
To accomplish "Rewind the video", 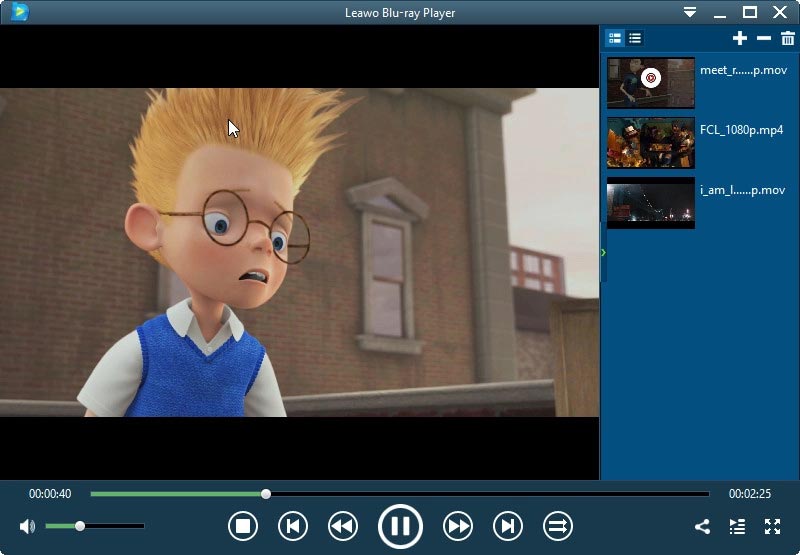I will pos(343,526).
